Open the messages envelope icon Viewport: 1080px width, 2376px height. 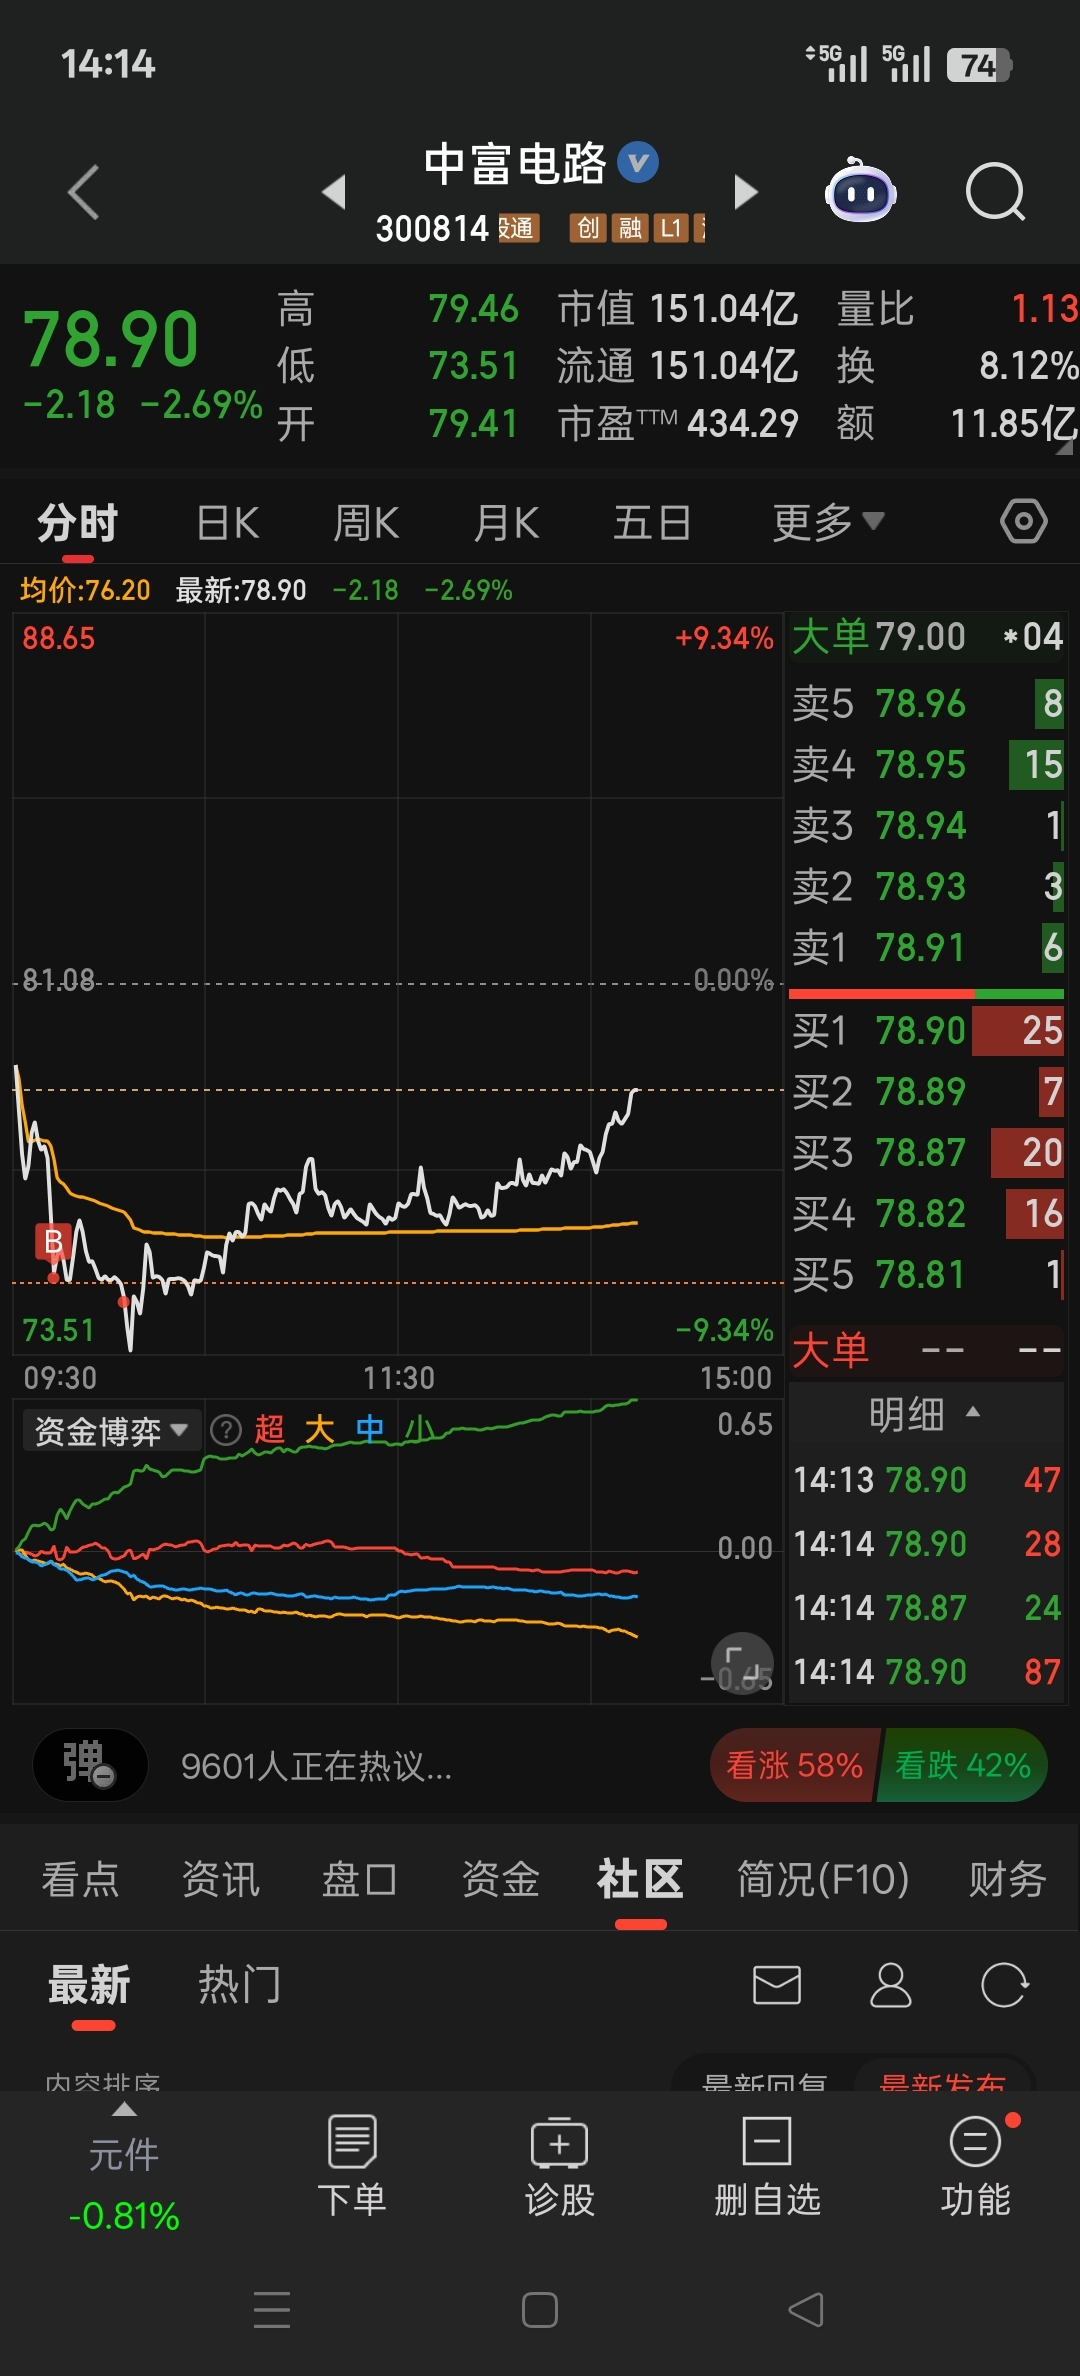(x=777, y=1985)
